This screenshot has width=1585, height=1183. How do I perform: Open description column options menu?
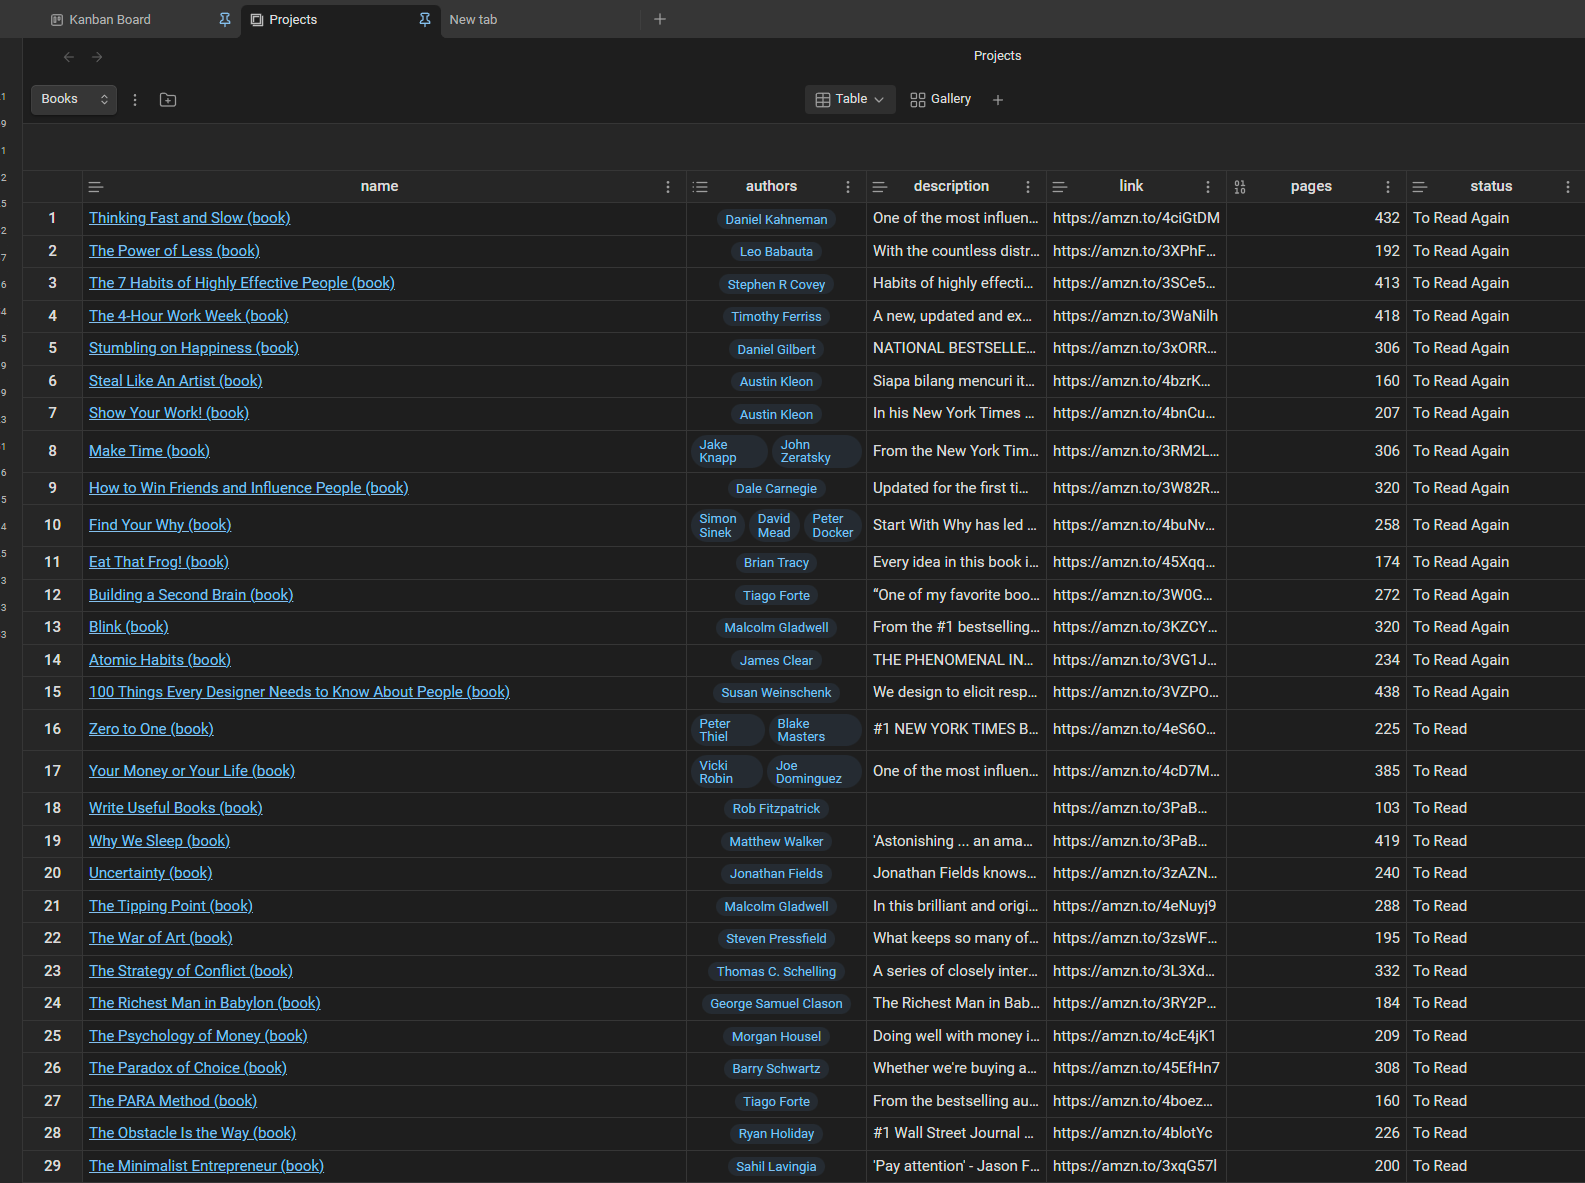tap(1028, 187)
